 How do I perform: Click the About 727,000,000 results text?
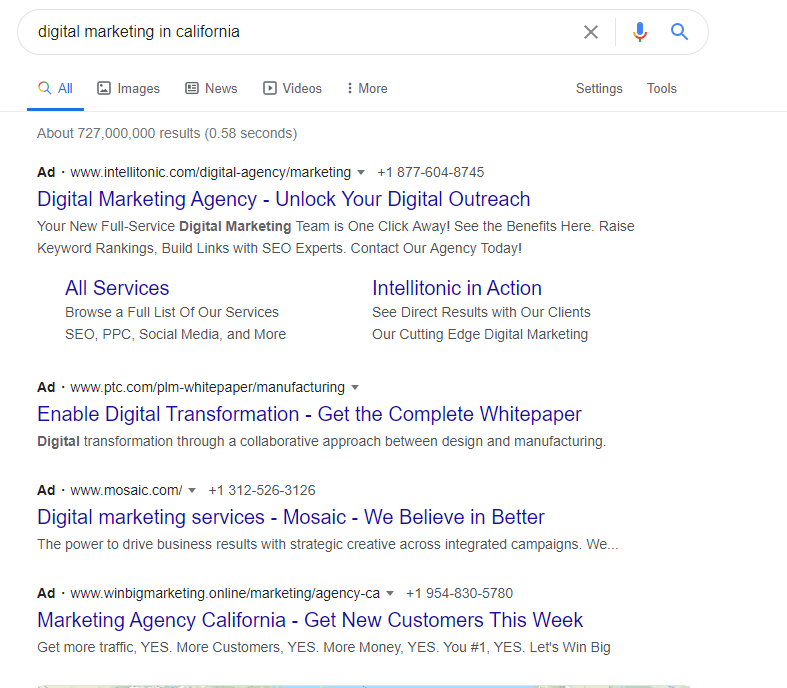[167, 133]
